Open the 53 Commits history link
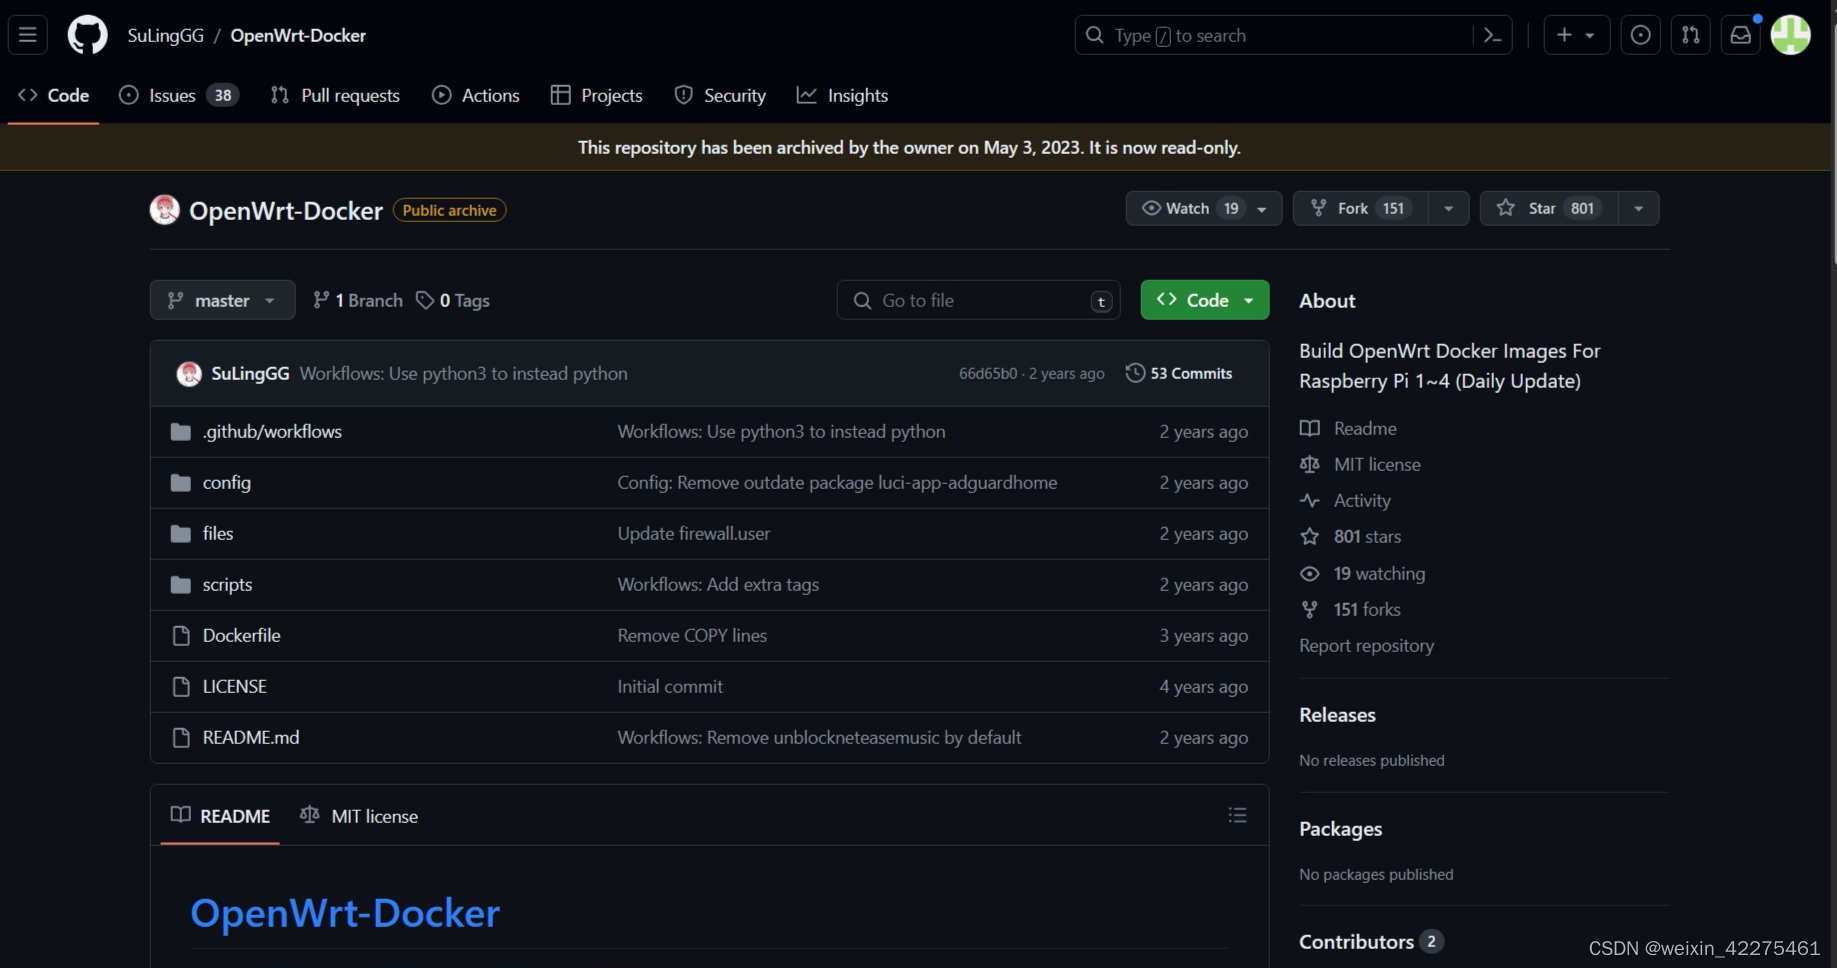Image resolution: width=1837 pixels, height=968 pixels. click(x=1179, y=374)
